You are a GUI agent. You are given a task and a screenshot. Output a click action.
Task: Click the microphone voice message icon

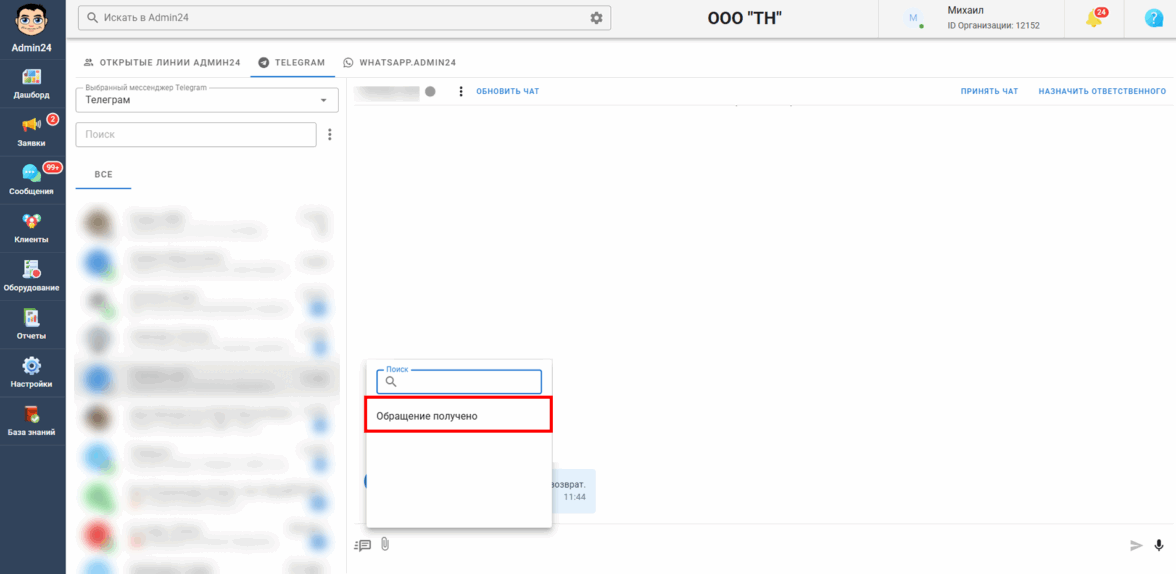click(x=1160, y=545)
